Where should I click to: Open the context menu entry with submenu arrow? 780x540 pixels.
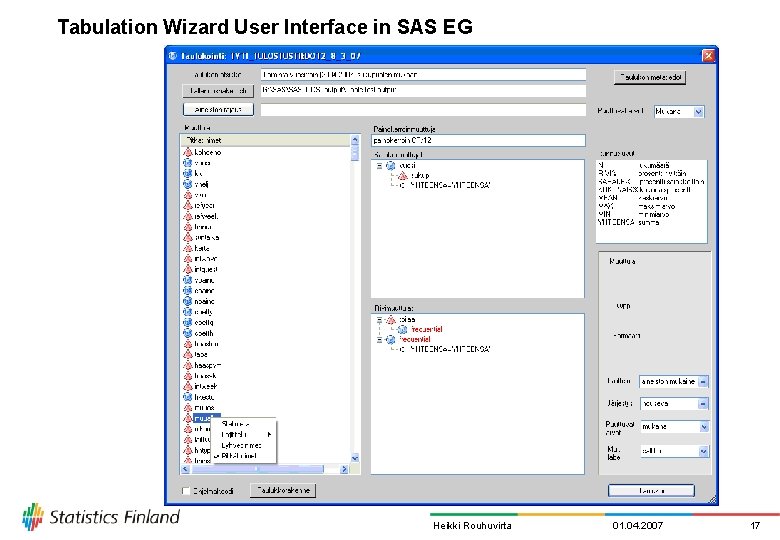243,435
